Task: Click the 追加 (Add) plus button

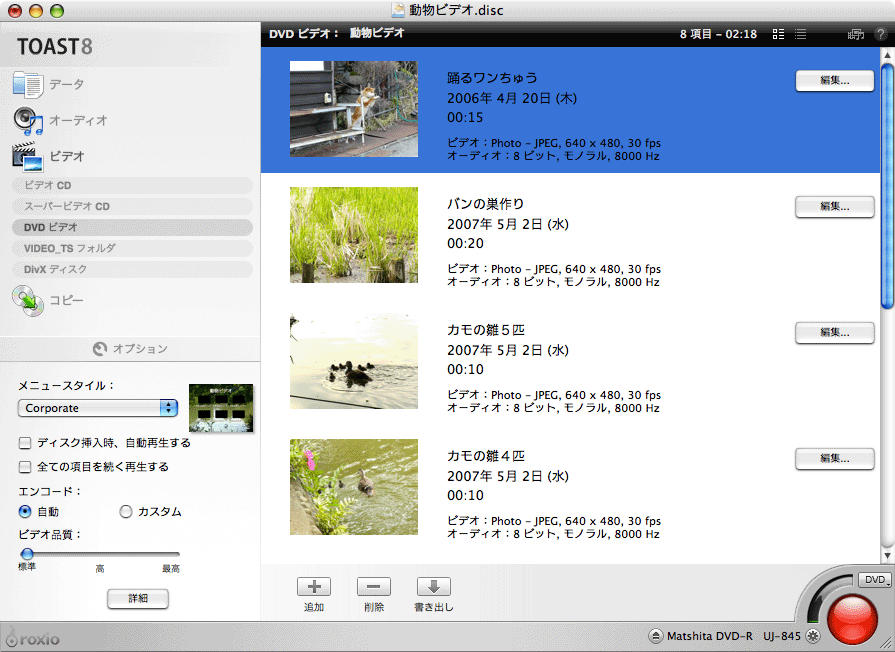Action: (314, 587)
